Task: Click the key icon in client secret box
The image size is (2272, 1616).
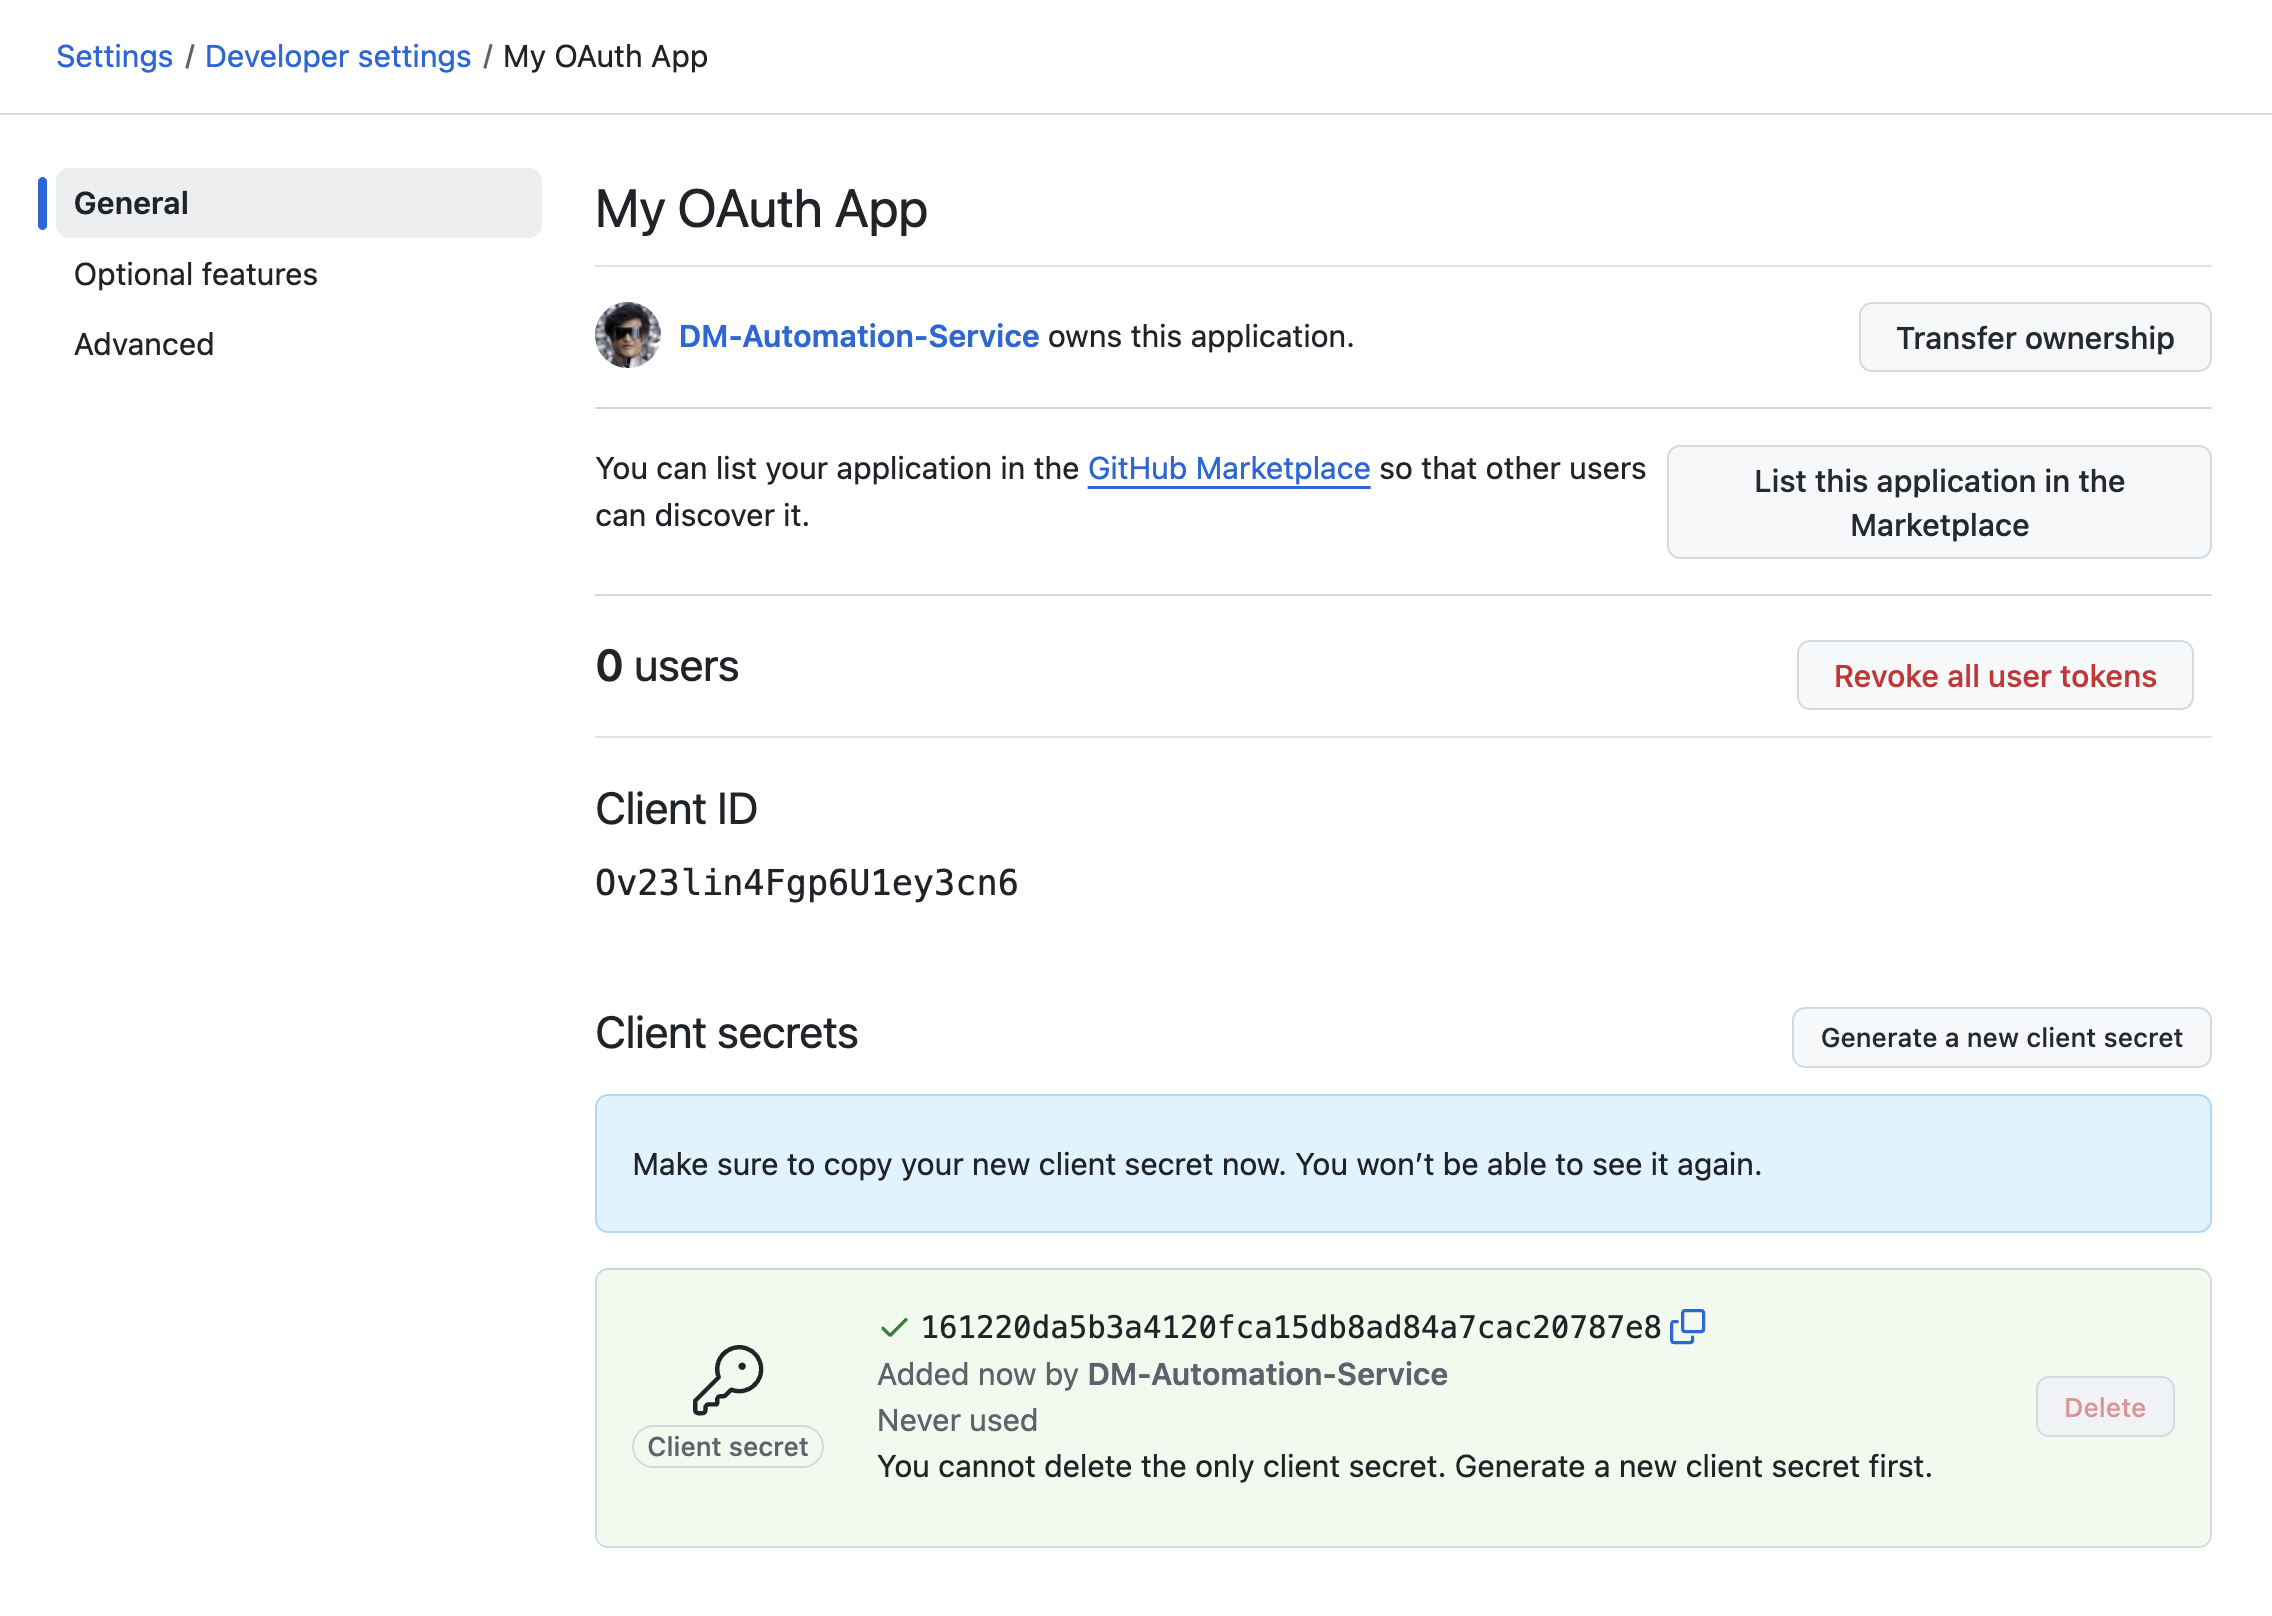Action: click(x=728, y=1379)
